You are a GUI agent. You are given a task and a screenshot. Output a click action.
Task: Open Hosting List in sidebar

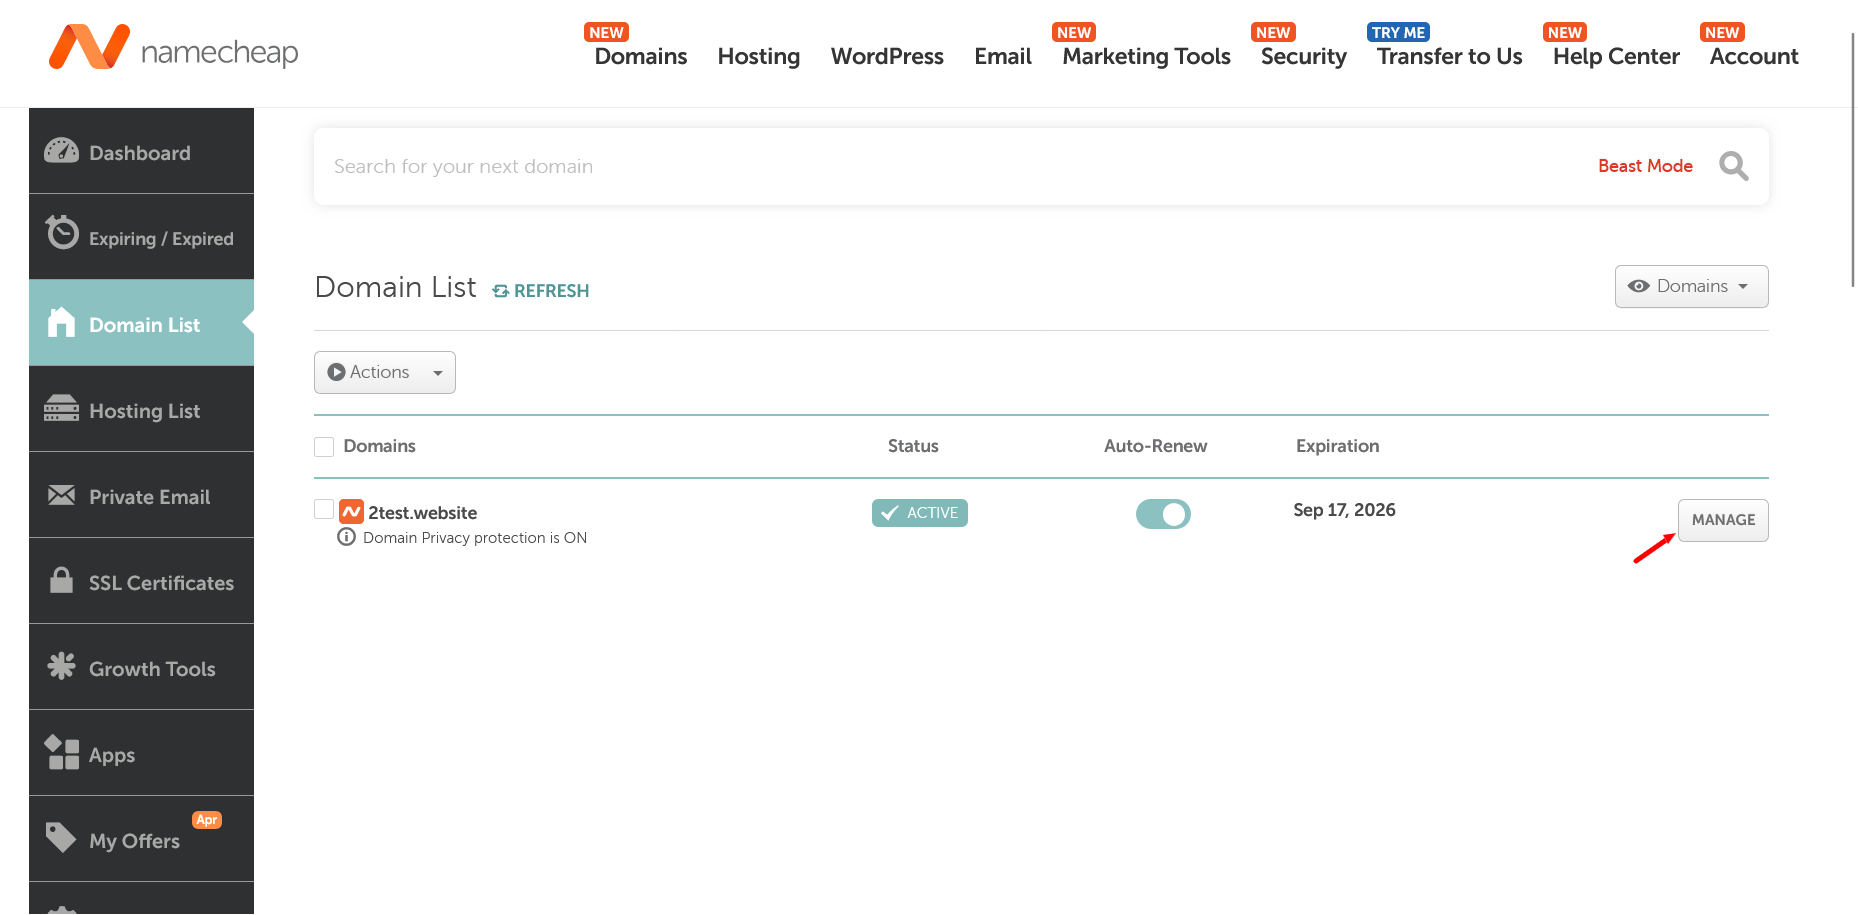(x=141, y=409)
